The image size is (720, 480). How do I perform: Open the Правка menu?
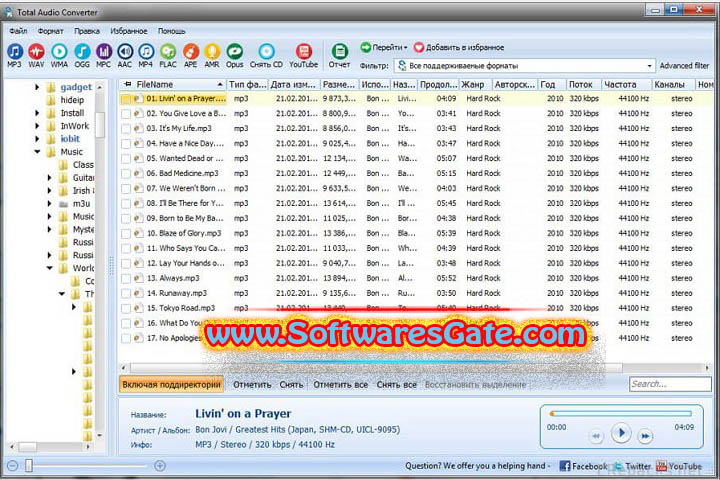(x=87, y=31)
